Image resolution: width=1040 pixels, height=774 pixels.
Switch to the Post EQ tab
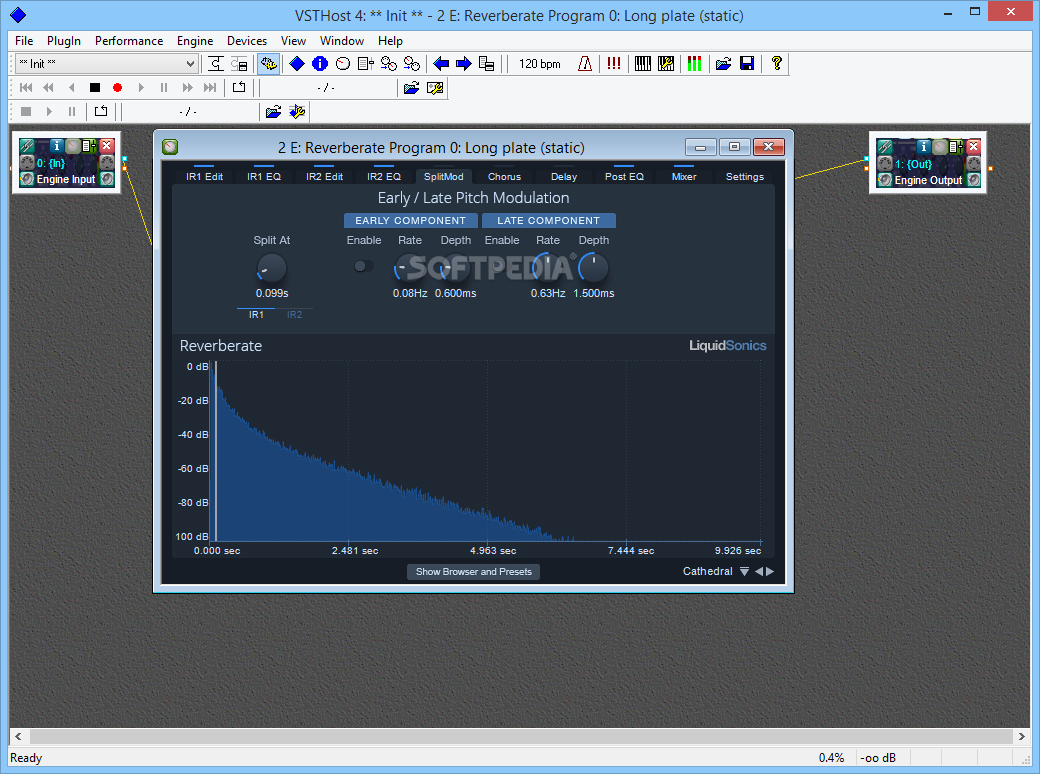624,176
